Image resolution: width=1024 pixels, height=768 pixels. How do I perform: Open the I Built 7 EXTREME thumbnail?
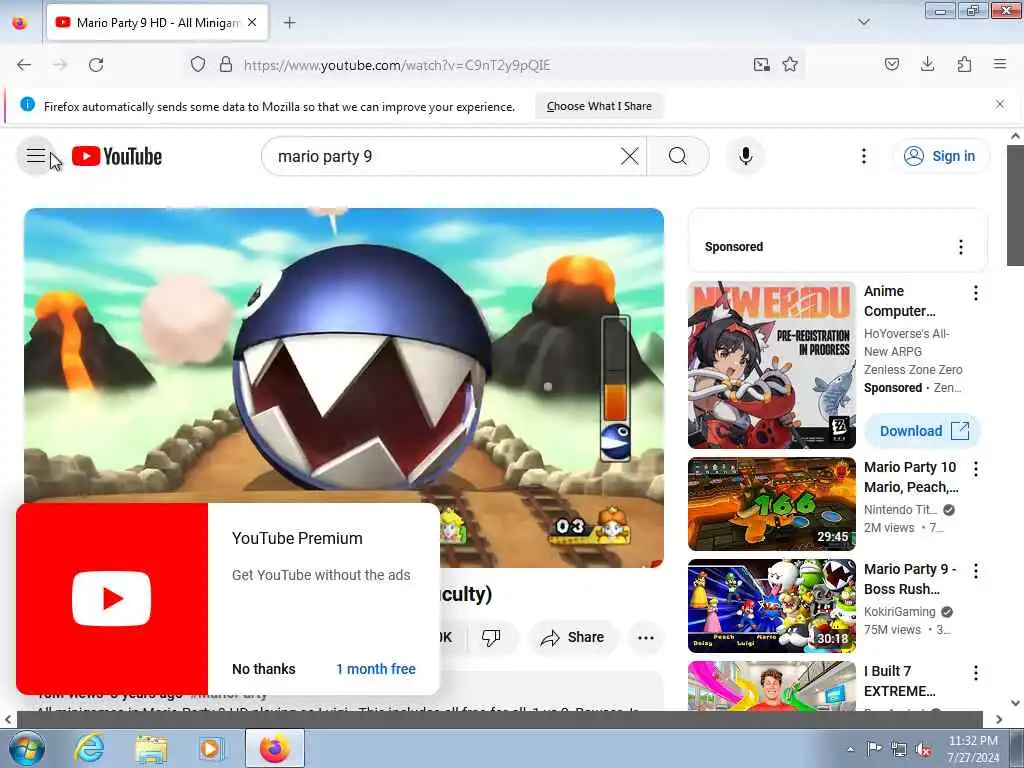771,686
